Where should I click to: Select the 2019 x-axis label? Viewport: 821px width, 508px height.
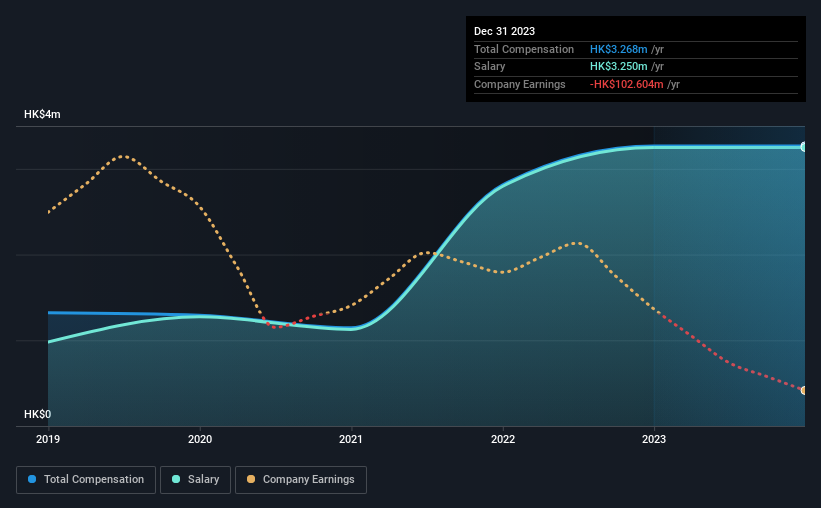(x=48, y=439)
